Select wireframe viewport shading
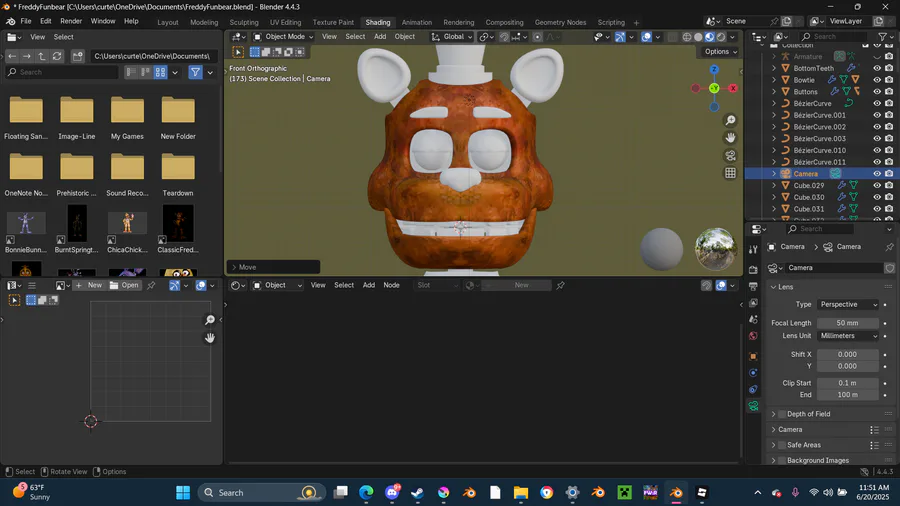 [686, 37]
